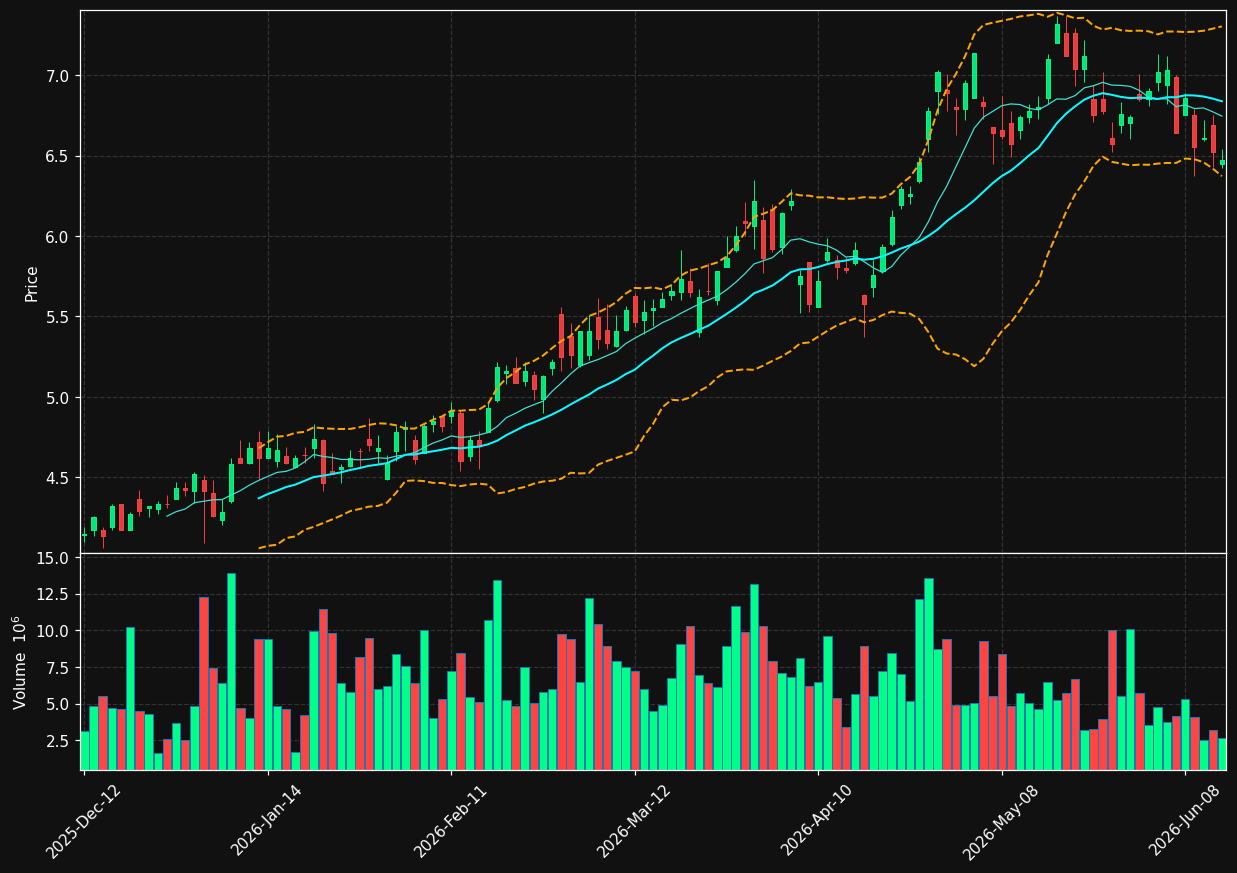The height and width of the screenshot is (873, 1237).
Task: Click the 2.5 volume tick label
Action: pyautogui.click(x=57, y=741)
